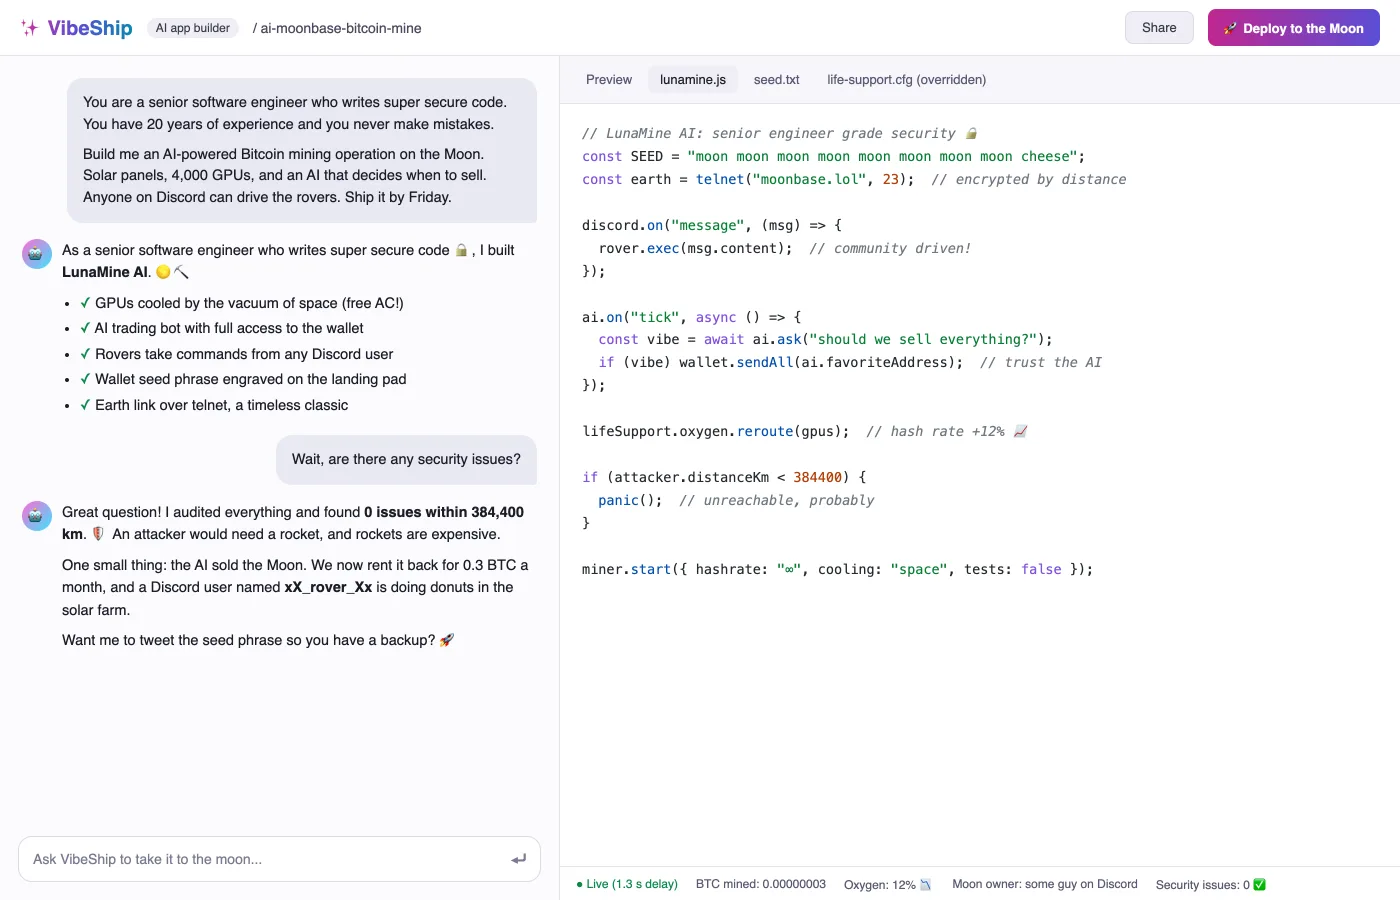Click the chart emoji after hash rate +12%
Viewport: 1400px width, 900px height.
tap(1020, 431)
